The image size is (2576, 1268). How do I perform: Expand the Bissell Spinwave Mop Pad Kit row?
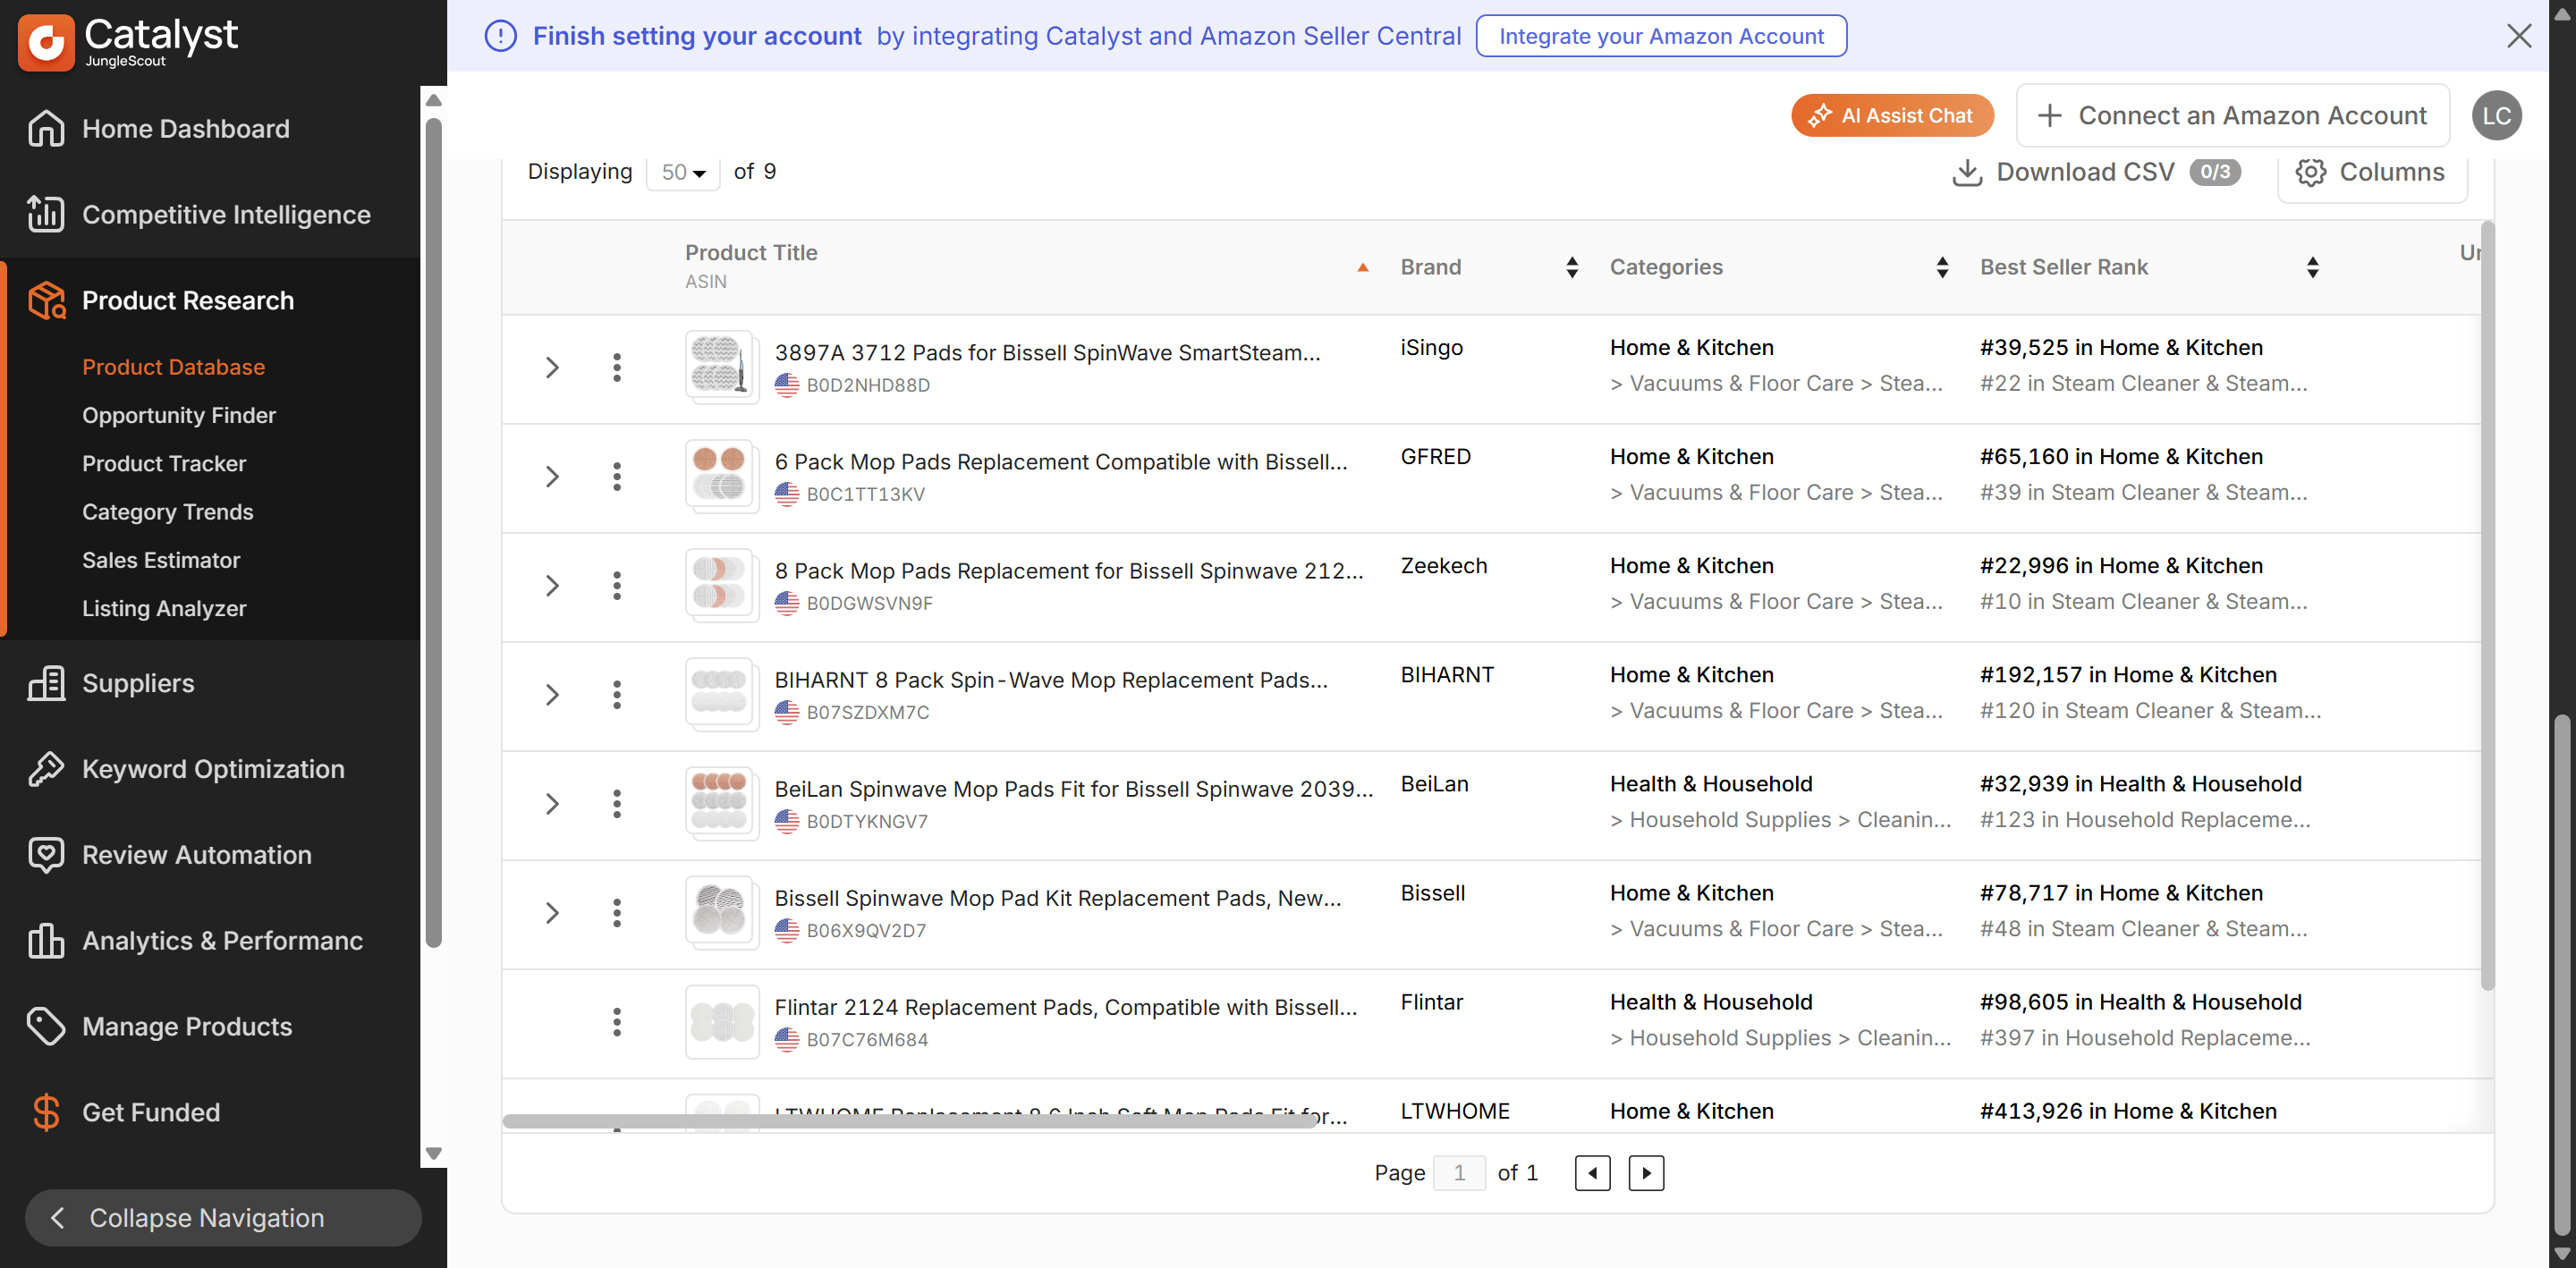point(552,912)
